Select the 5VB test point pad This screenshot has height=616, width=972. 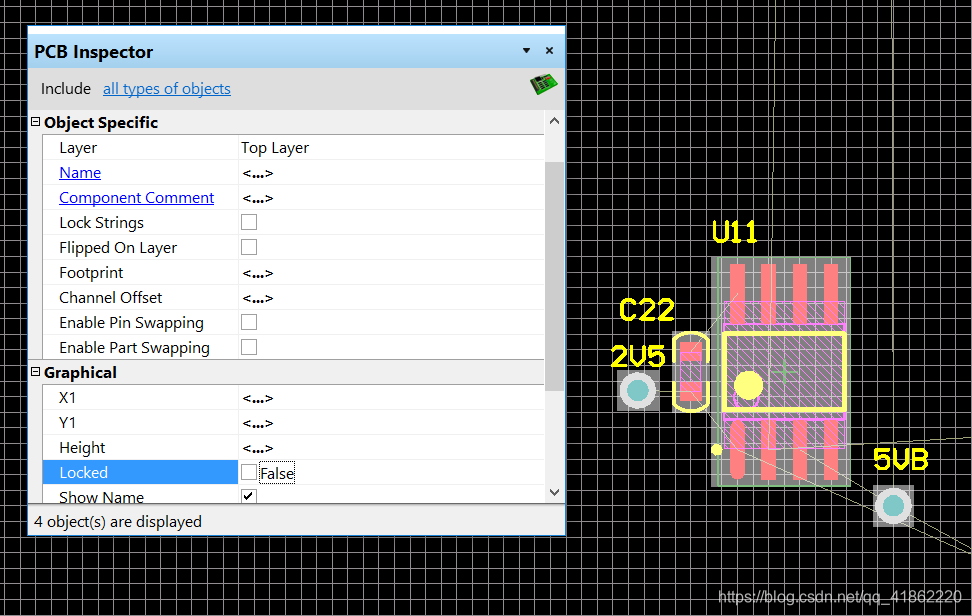(x=893, y=506)
